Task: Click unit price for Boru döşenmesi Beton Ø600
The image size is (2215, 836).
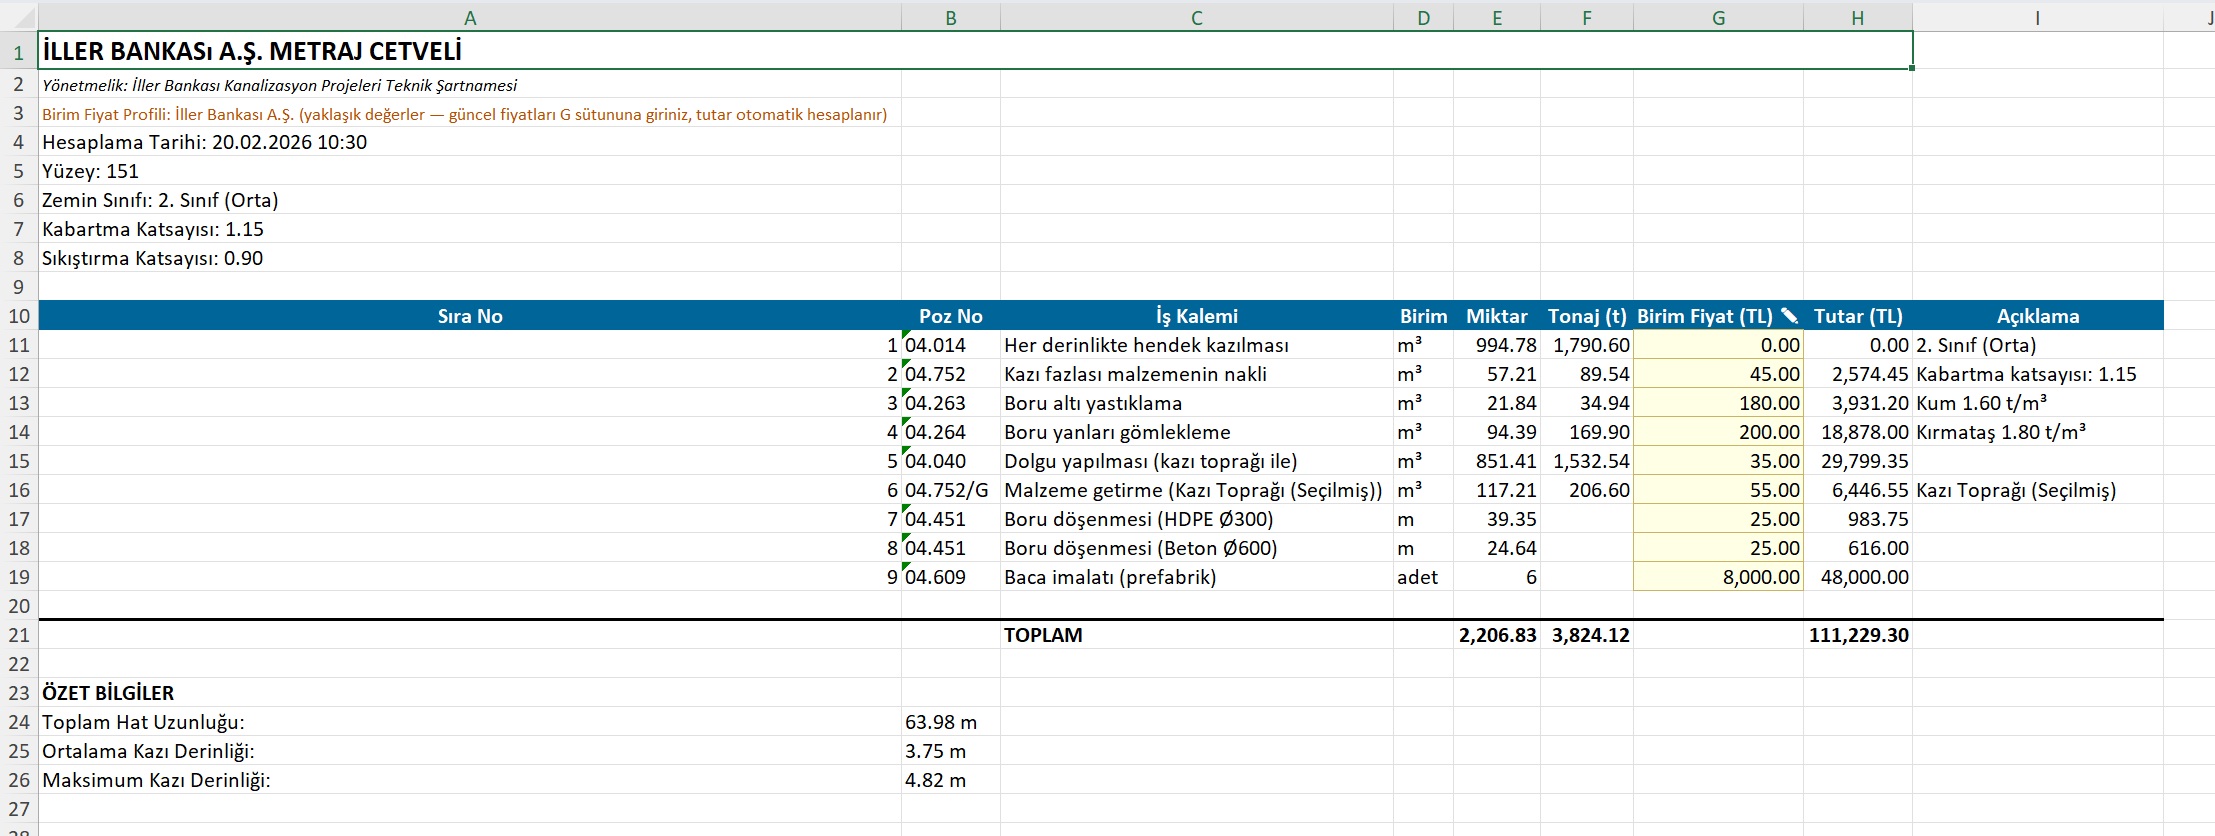Action: click(x=1718, y=548)
